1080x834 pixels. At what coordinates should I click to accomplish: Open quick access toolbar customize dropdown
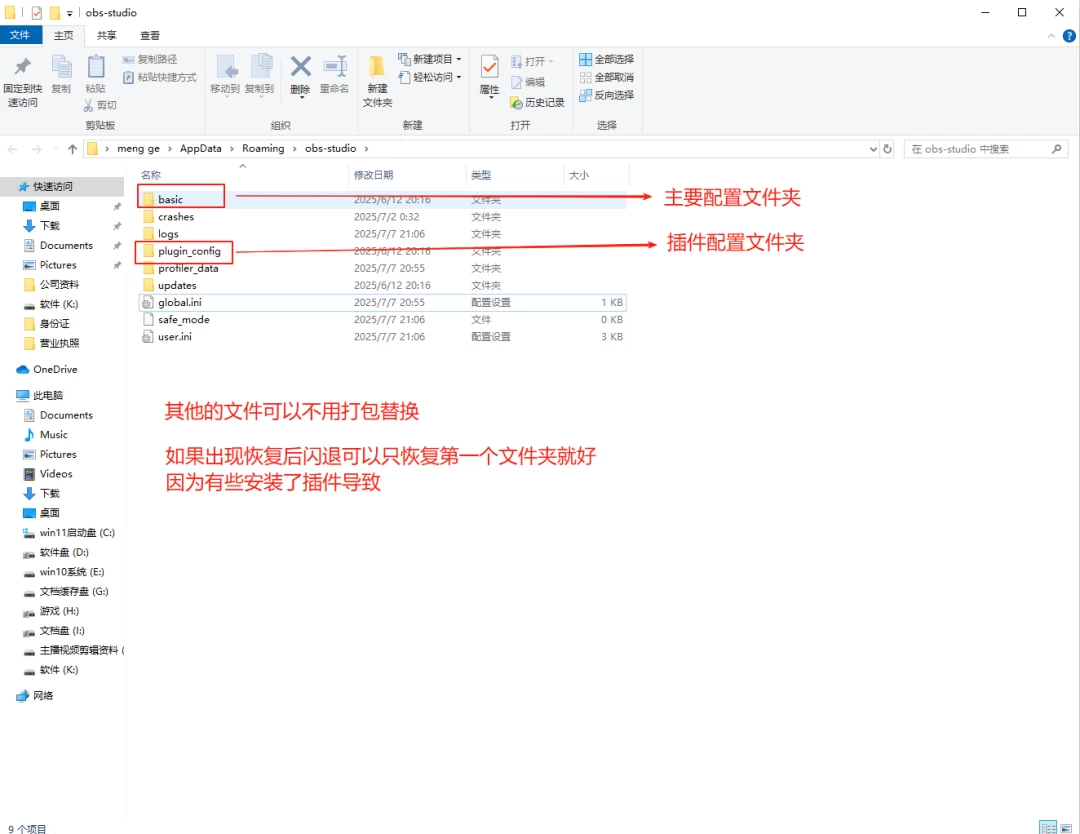70,13
